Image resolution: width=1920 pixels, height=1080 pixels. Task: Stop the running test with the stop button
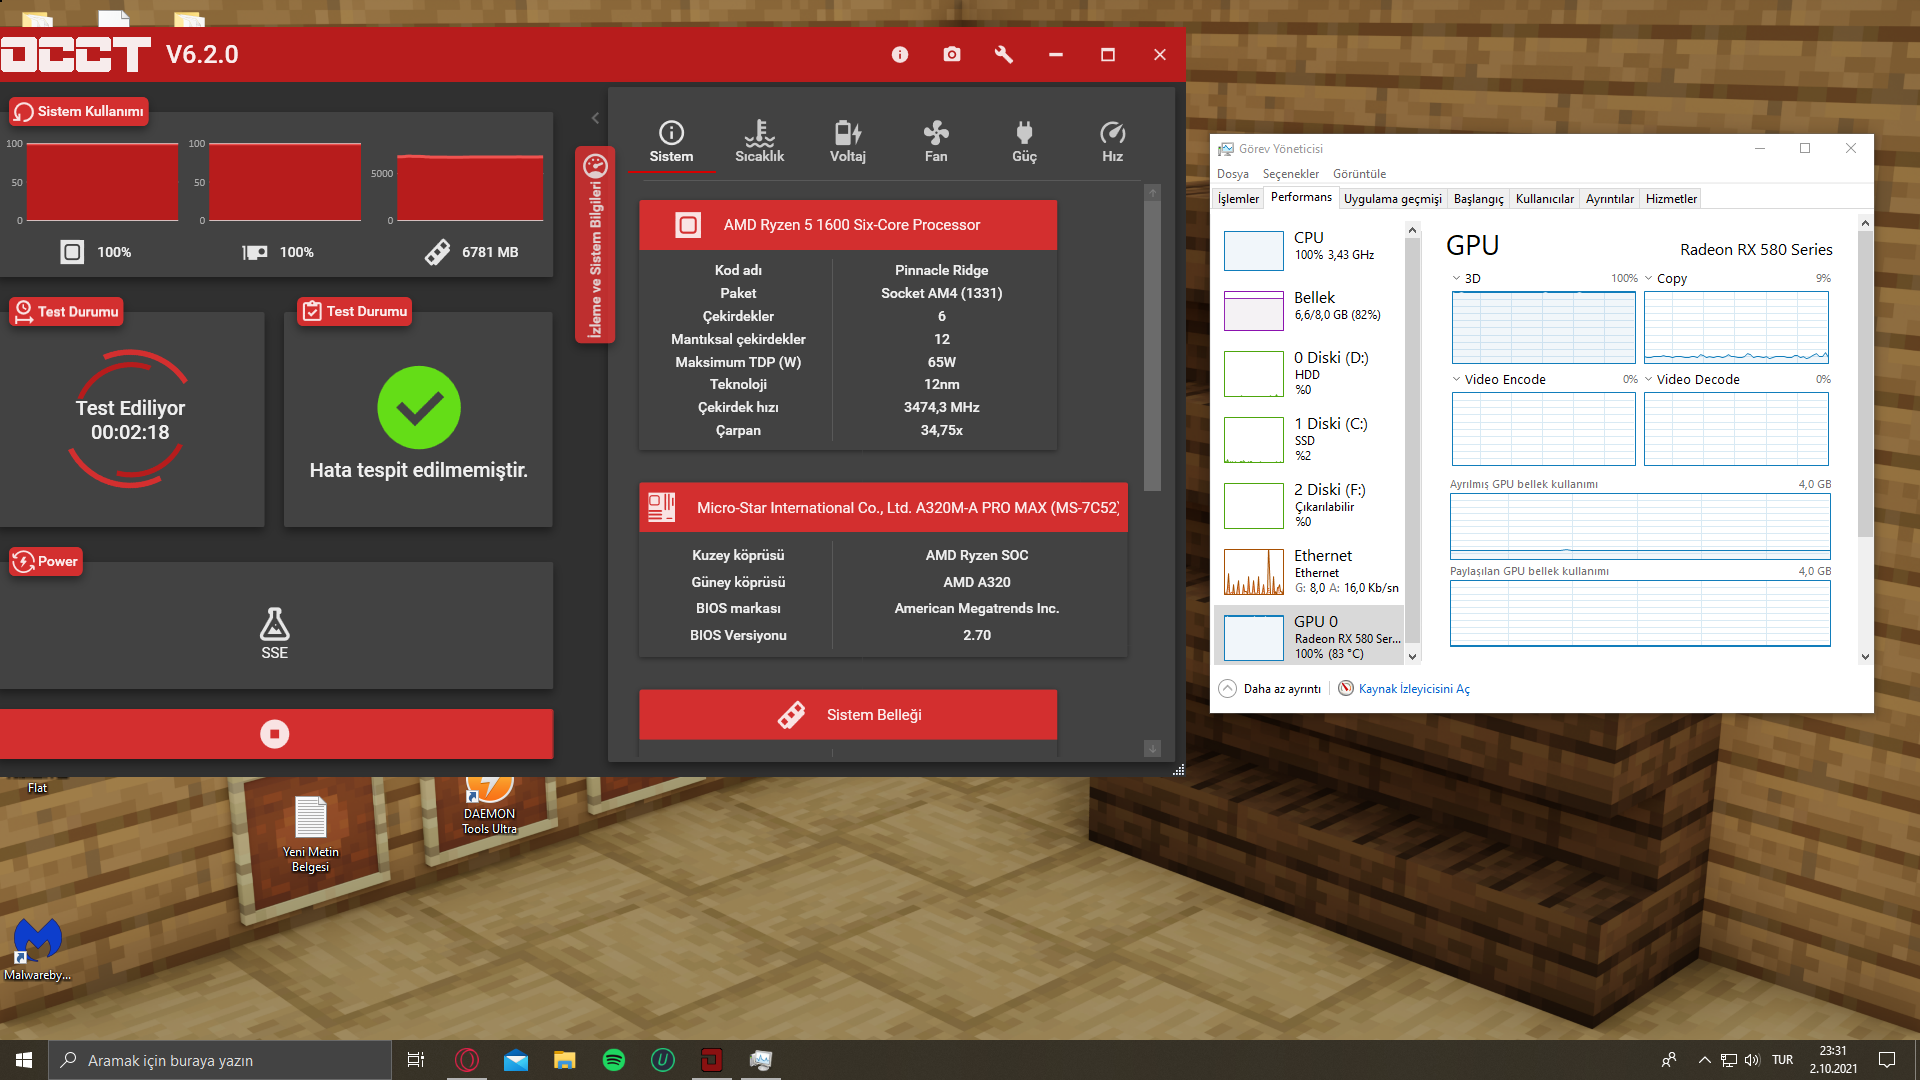click(275, 734)
